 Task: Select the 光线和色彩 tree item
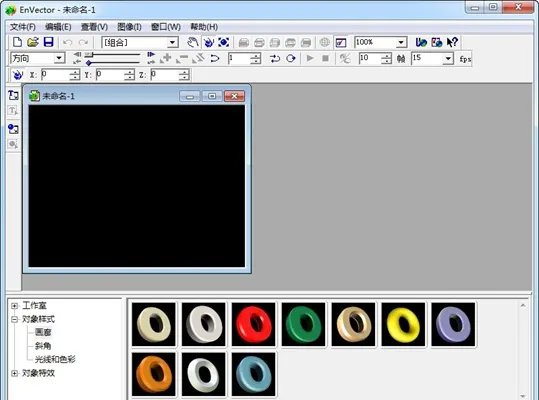[x=55, y=359]
